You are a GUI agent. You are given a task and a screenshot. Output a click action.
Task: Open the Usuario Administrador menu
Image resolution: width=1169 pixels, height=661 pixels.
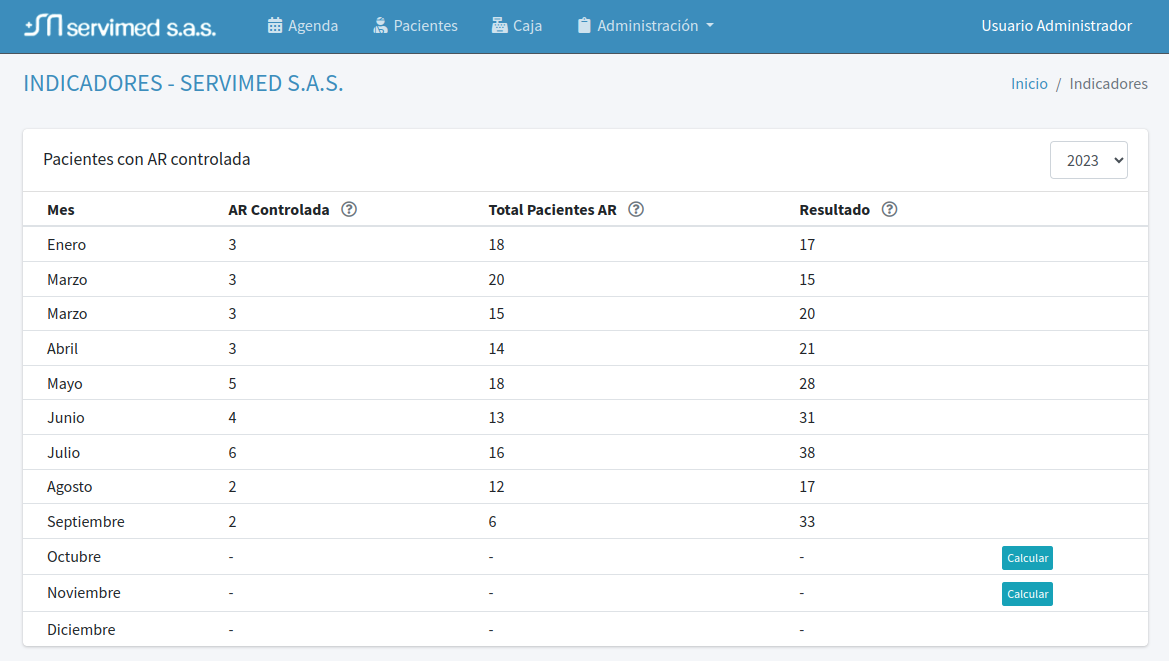[x=1056, y=26]
